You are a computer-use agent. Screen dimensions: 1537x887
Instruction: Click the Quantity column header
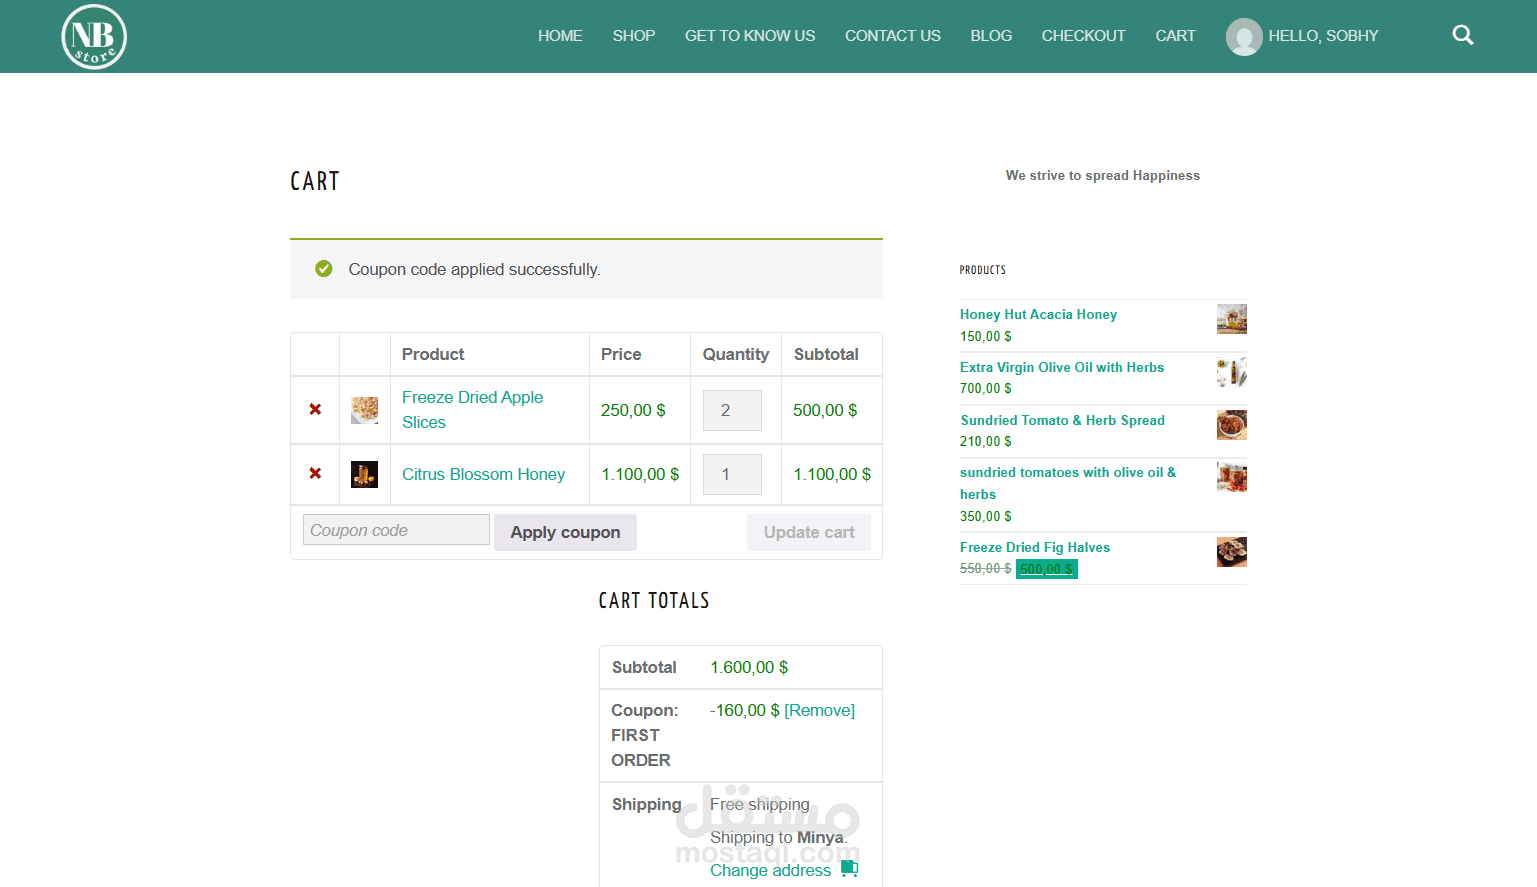[x=736, y=354]
